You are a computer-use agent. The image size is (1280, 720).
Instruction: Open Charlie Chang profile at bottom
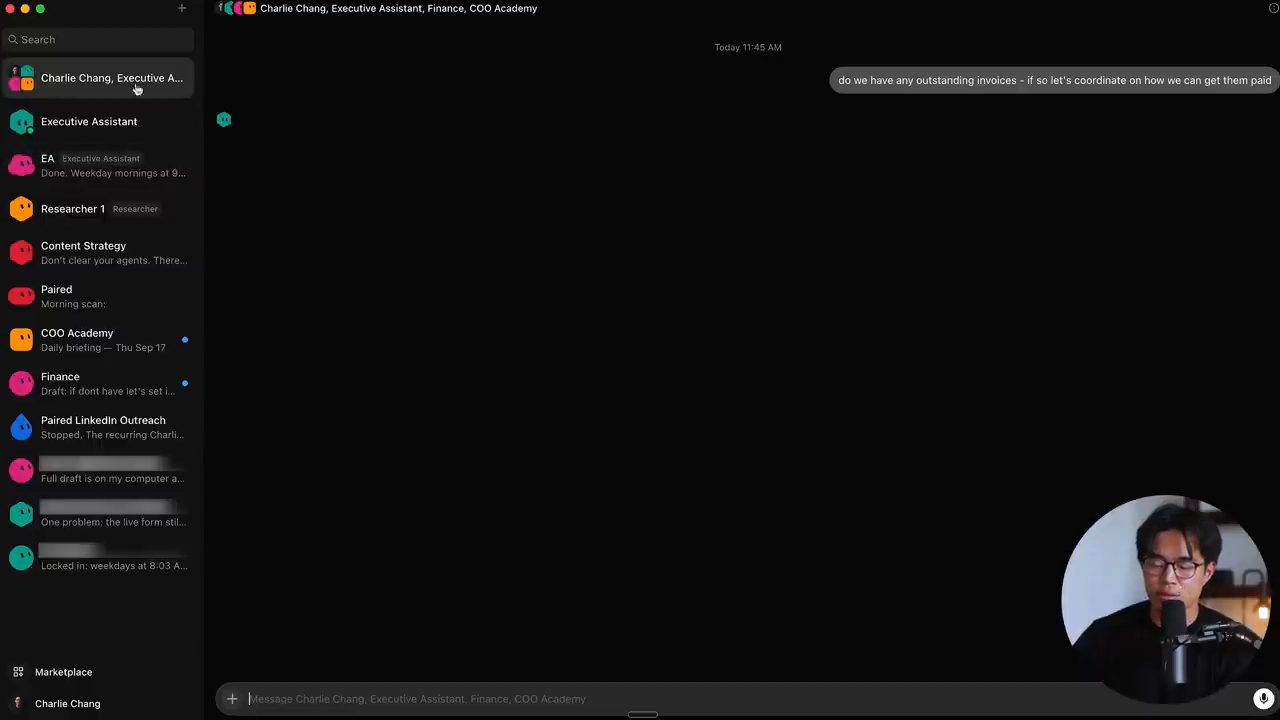pyautogui.click(x=67, y=704)
